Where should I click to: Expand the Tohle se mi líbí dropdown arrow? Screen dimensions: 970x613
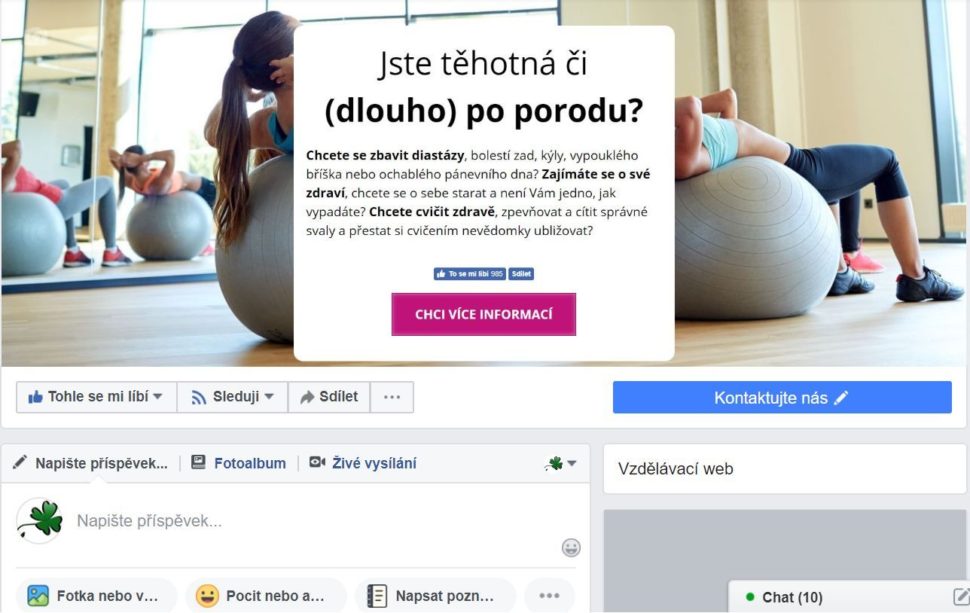coord(158,397)
